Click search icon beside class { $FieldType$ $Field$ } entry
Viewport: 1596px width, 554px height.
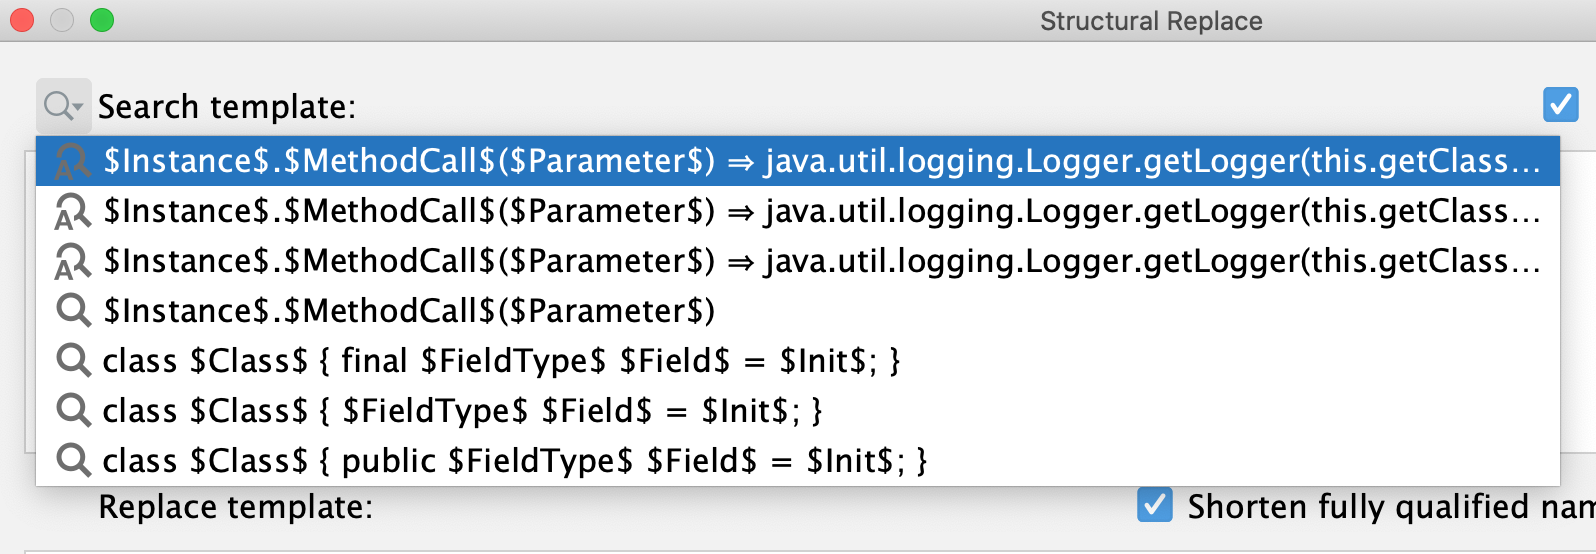coord(72,410)
